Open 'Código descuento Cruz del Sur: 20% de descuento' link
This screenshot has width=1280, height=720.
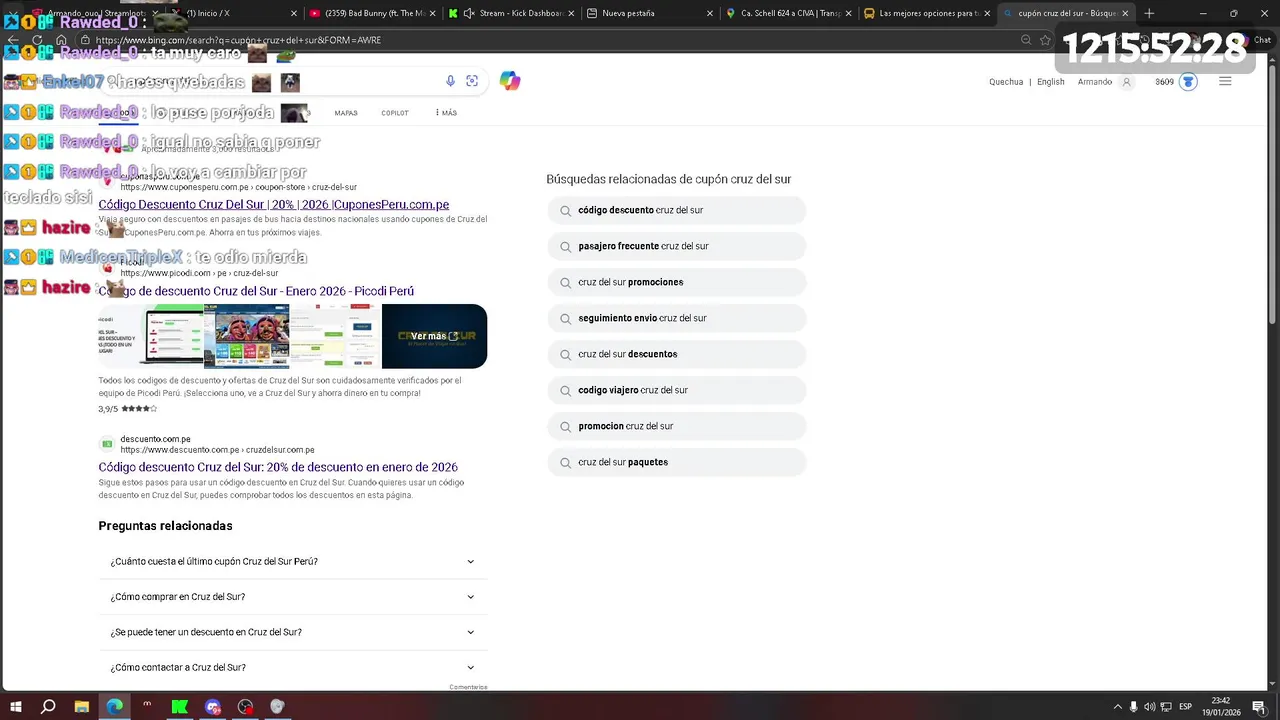278,467
